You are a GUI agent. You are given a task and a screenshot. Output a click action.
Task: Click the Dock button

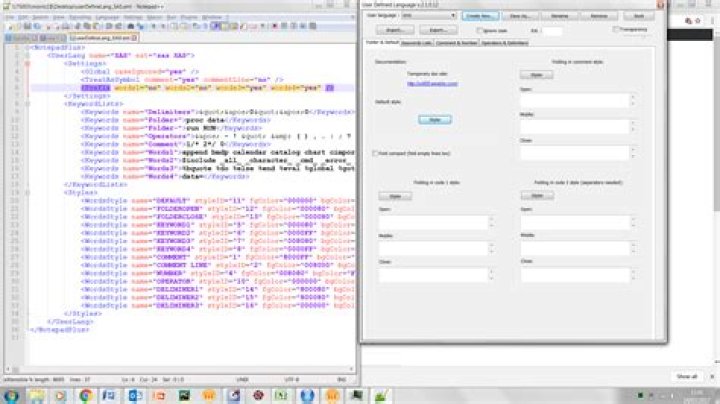(639, 16)
